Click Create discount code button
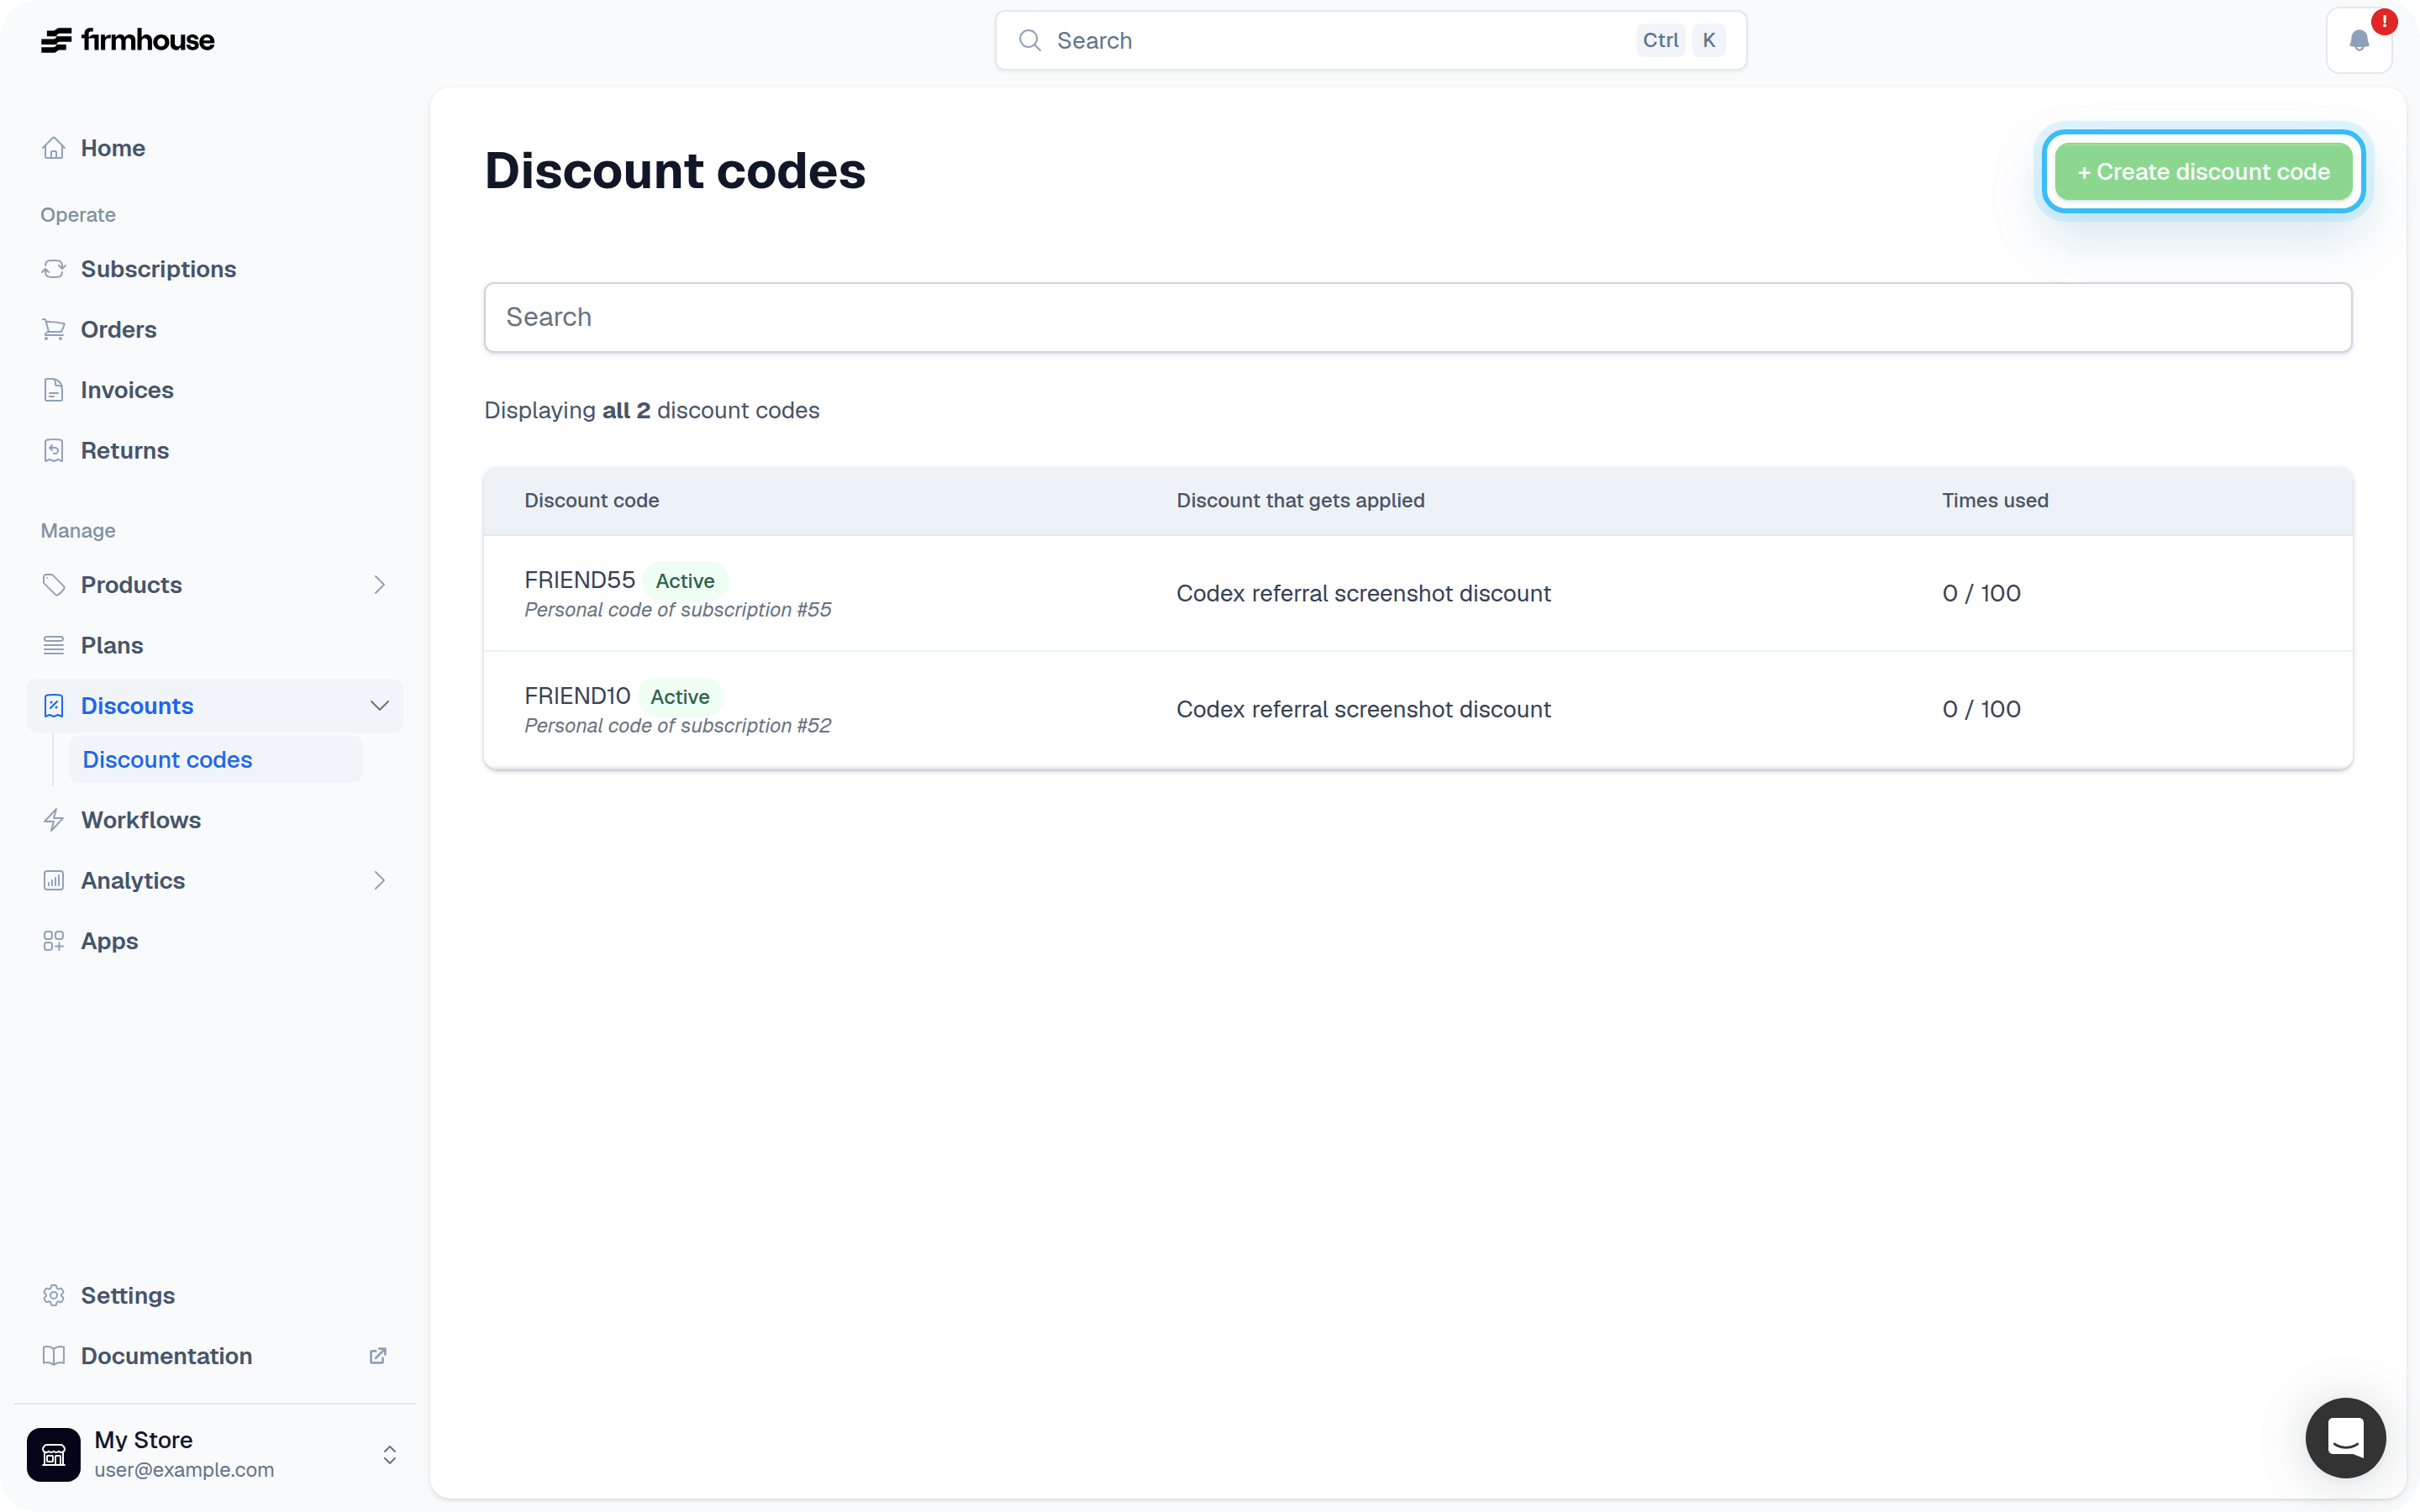The image size is (2420, 1512). point(2203,172)
